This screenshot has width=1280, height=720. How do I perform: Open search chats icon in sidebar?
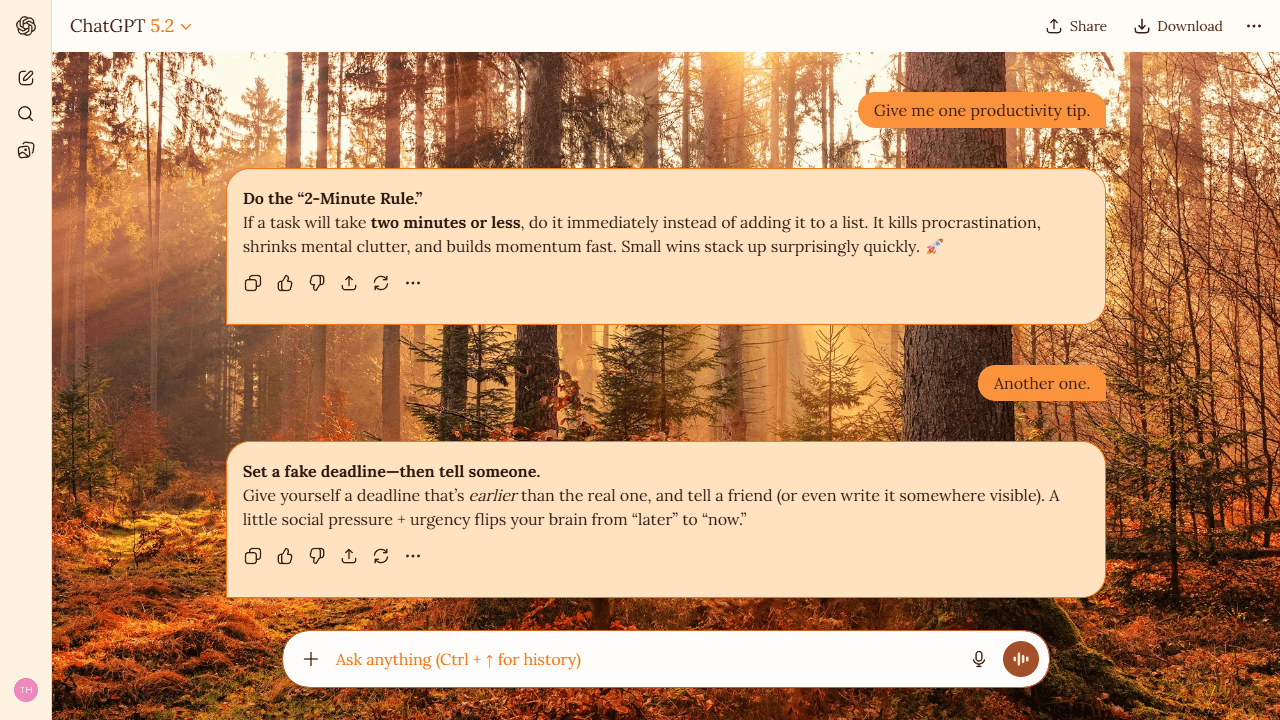pyautogui.click(x=26, y=114)
